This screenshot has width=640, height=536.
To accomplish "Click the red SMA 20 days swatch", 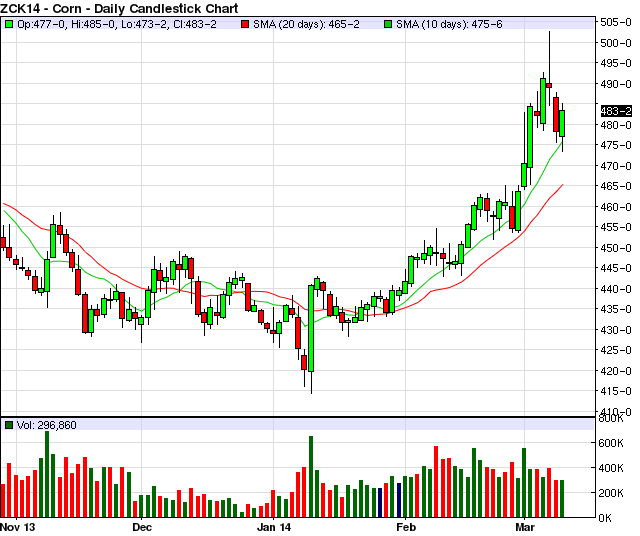I will click(245, 24).
